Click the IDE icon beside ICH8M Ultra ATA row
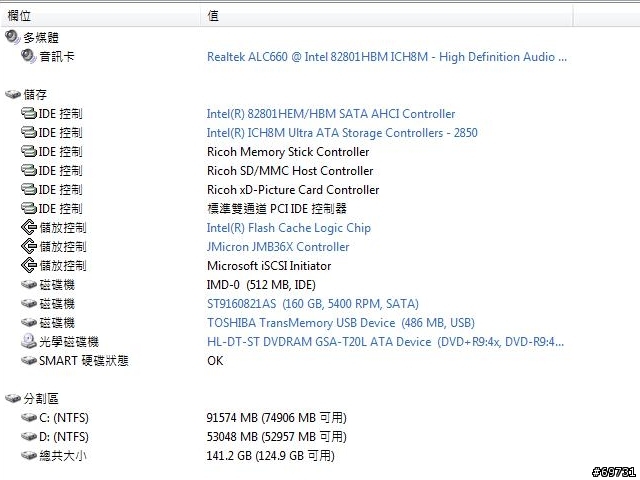 click(x=29, y=132)
